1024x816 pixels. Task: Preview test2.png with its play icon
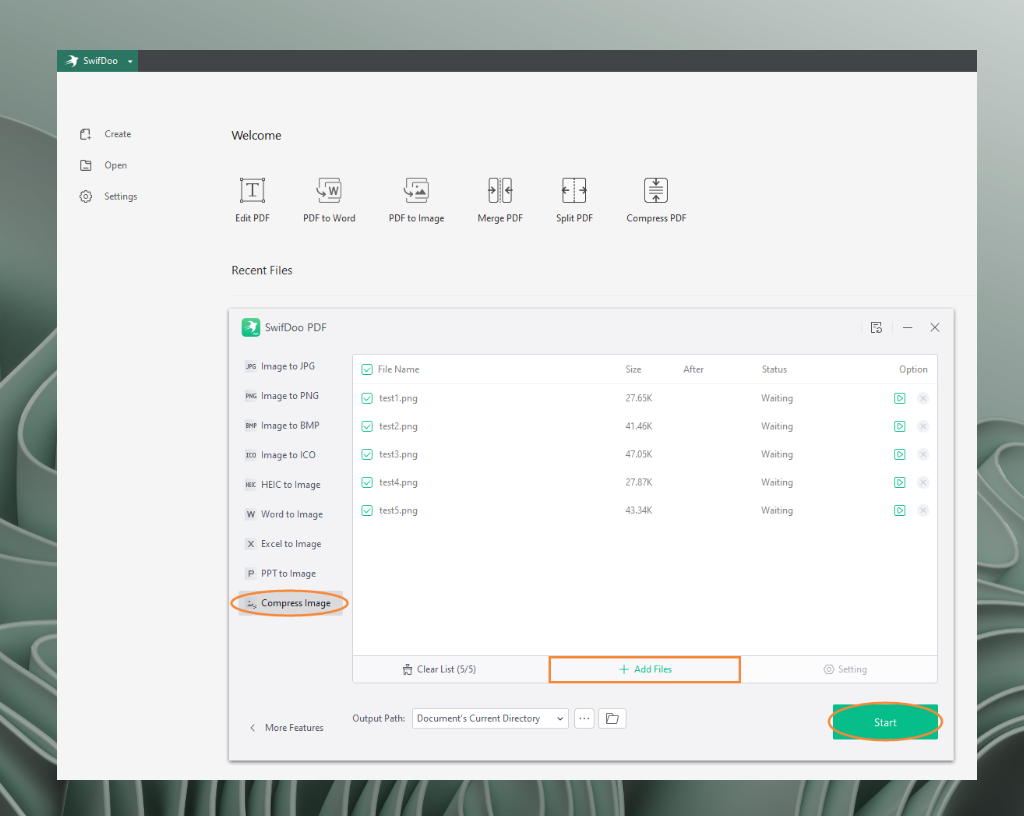tap(899, 426)
